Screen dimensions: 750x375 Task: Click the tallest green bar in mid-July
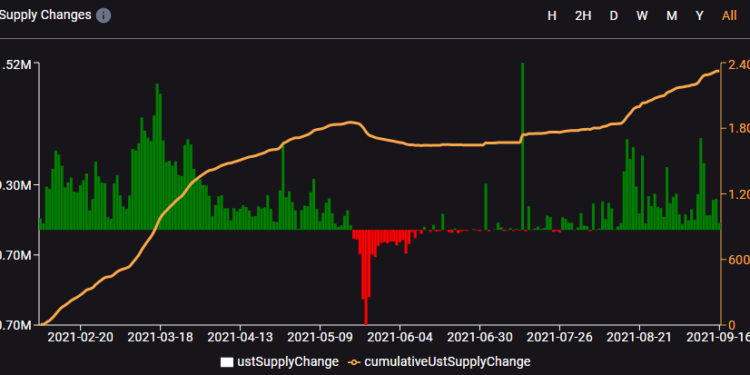click(x=522, y=146)
